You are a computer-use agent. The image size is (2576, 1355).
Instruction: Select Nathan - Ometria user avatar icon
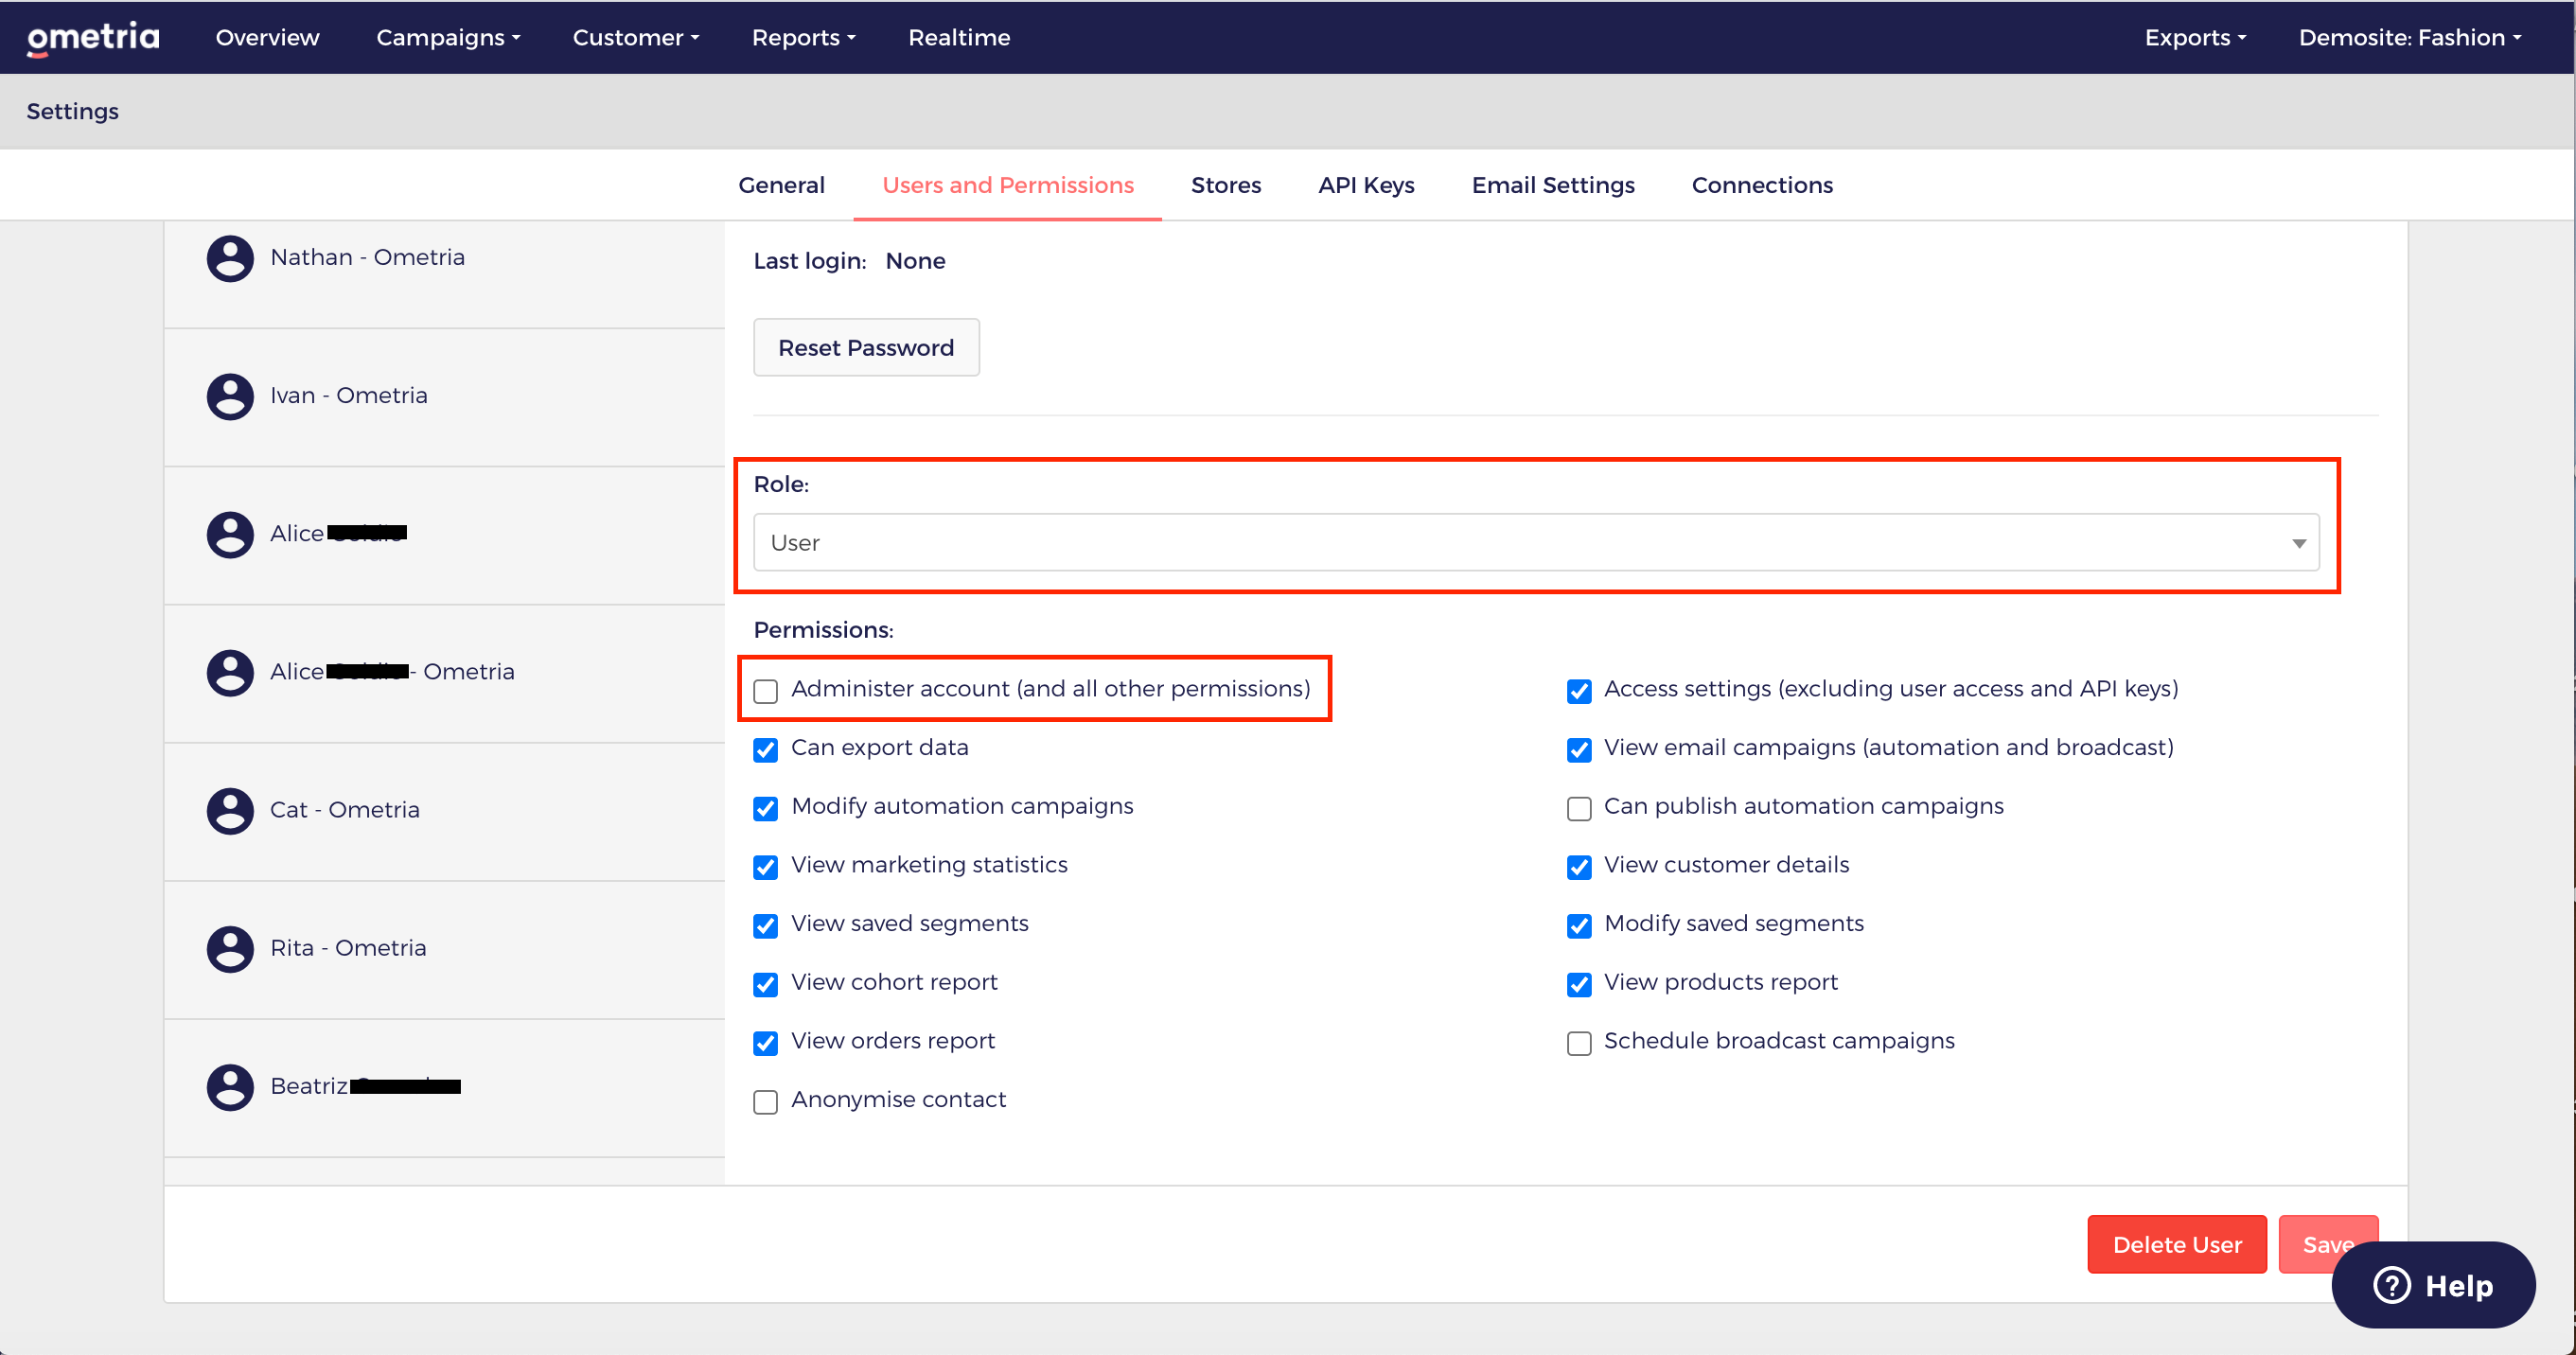tap(230, 258)
